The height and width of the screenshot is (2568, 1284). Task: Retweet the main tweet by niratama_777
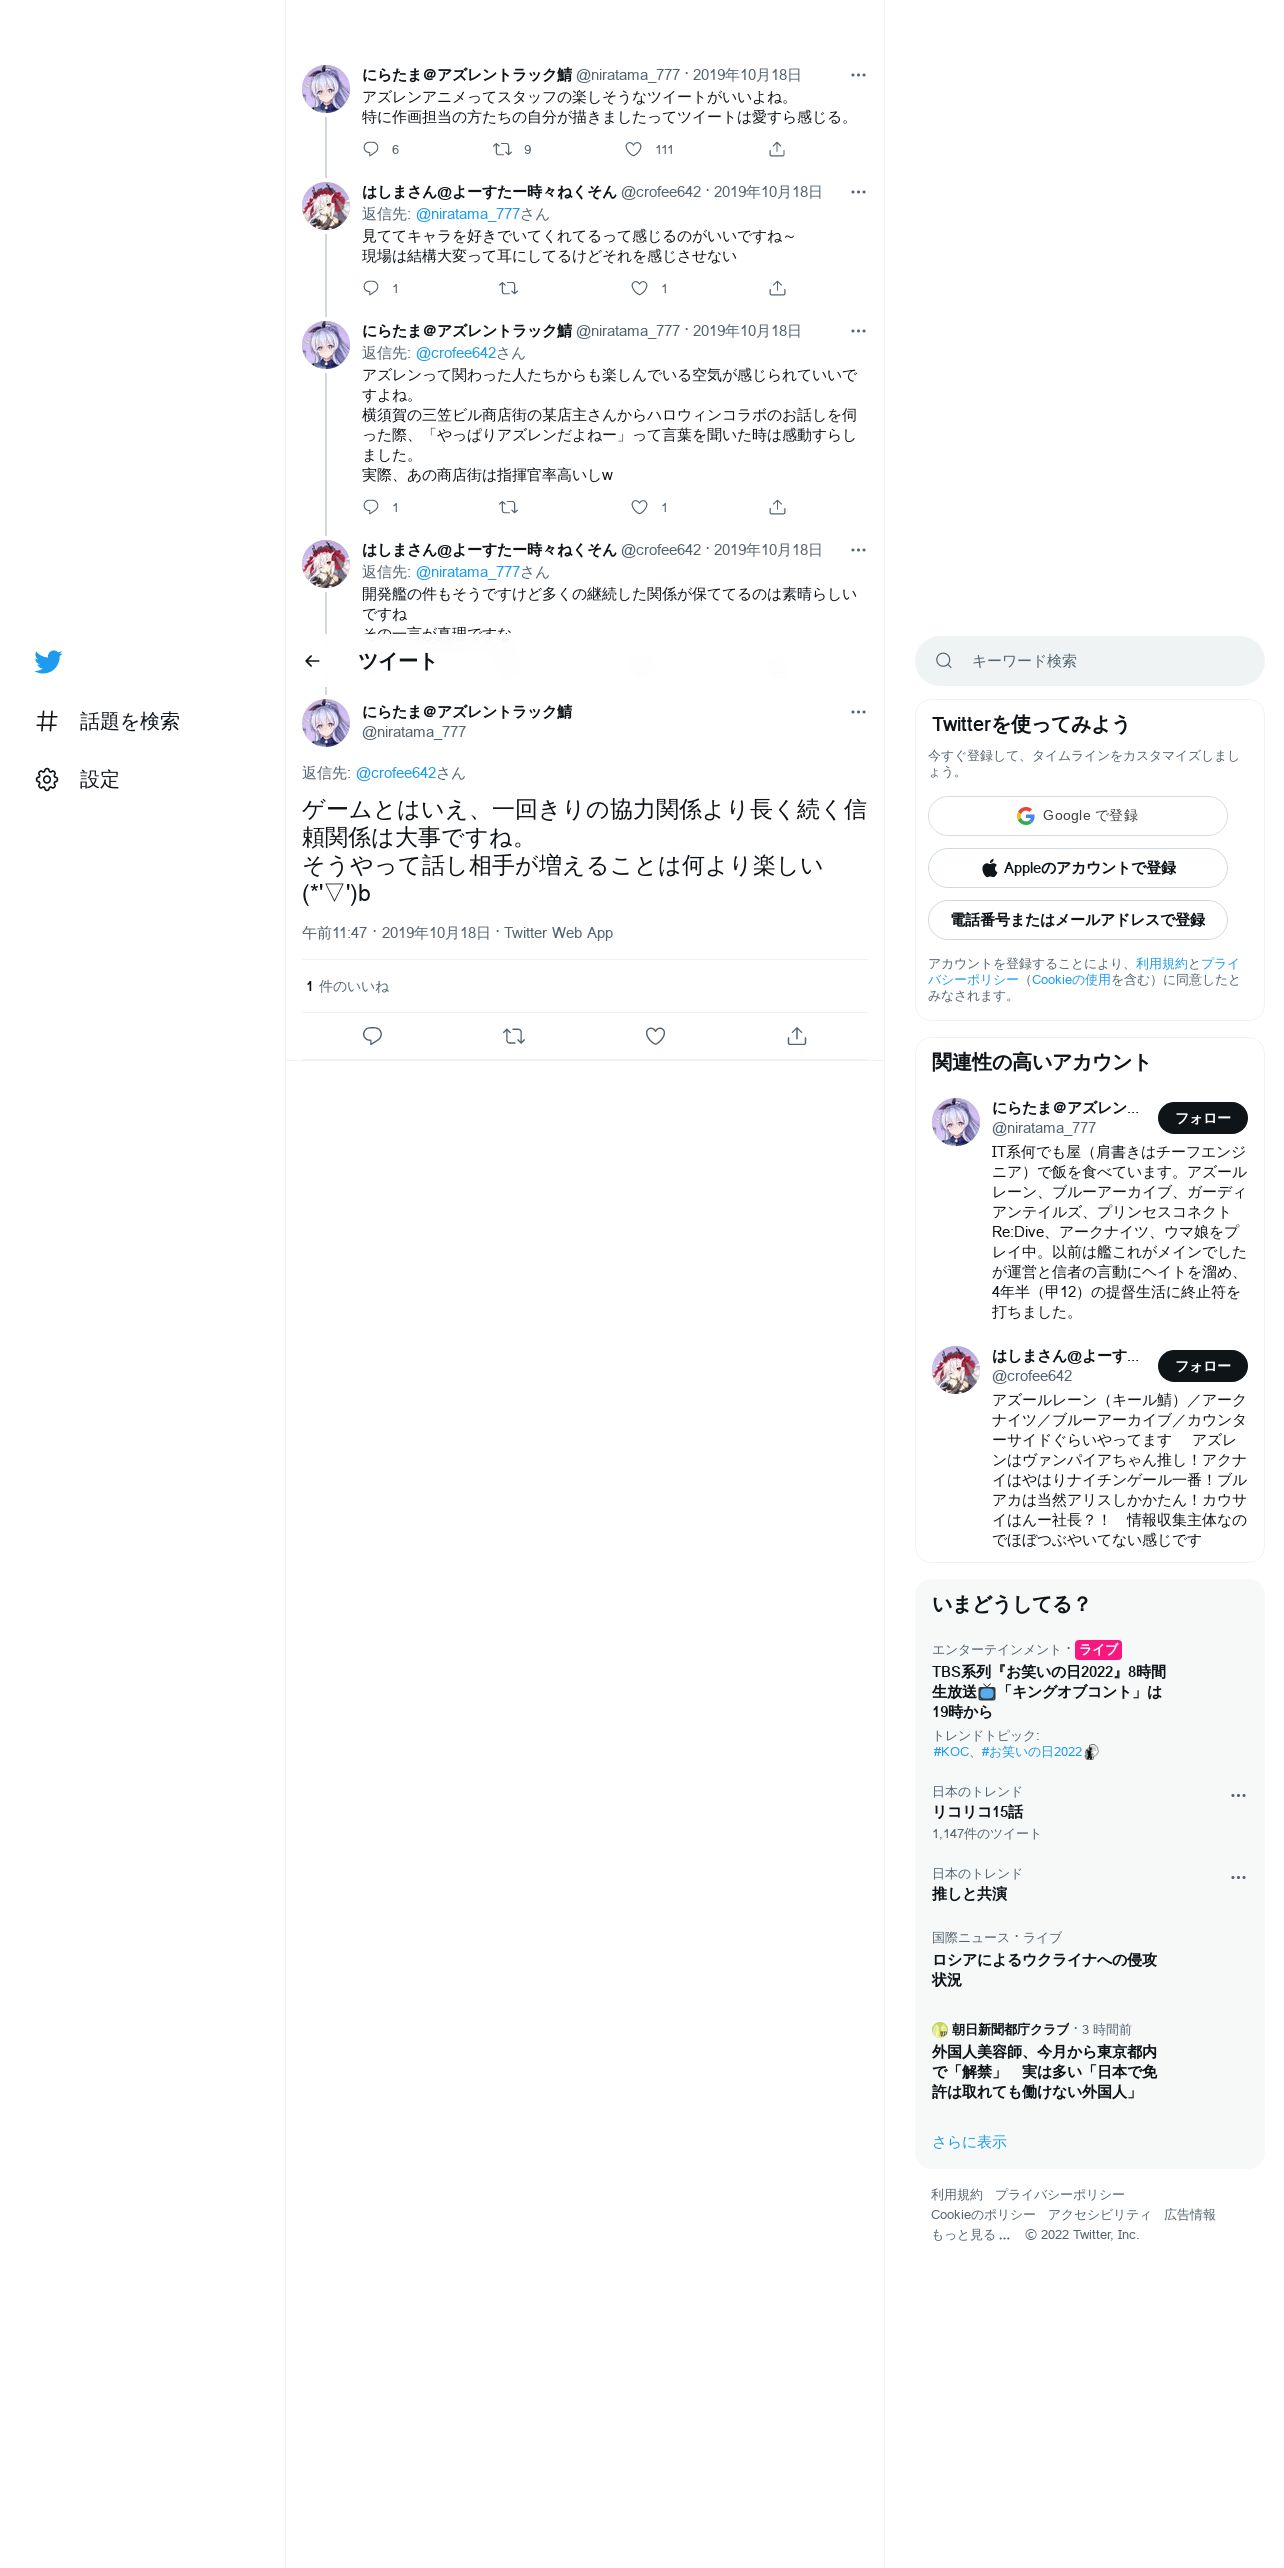coord(514,1036)
